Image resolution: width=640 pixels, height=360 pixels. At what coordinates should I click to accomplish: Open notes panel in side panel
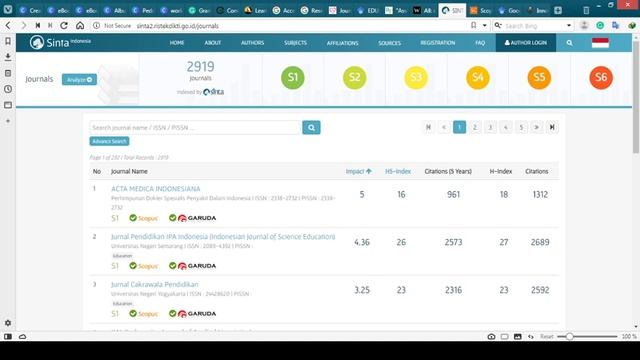click(x=8, y=73)
